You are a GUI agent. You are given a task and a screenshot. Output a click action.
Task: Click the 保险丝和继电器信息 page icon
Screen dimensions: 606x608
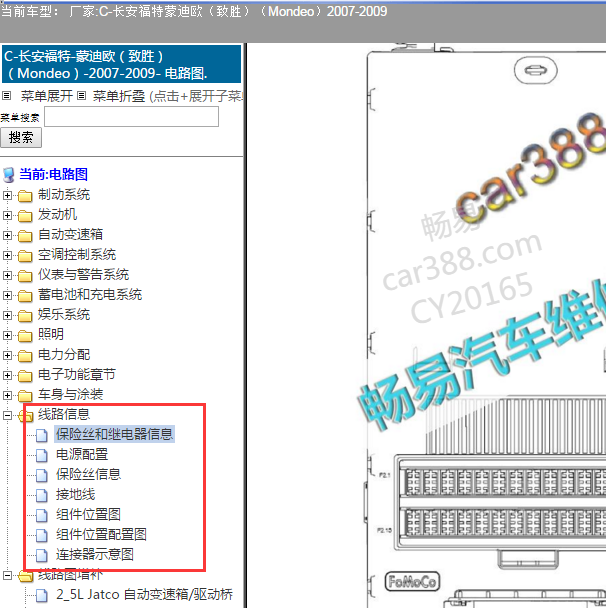[x=42, y=435]
